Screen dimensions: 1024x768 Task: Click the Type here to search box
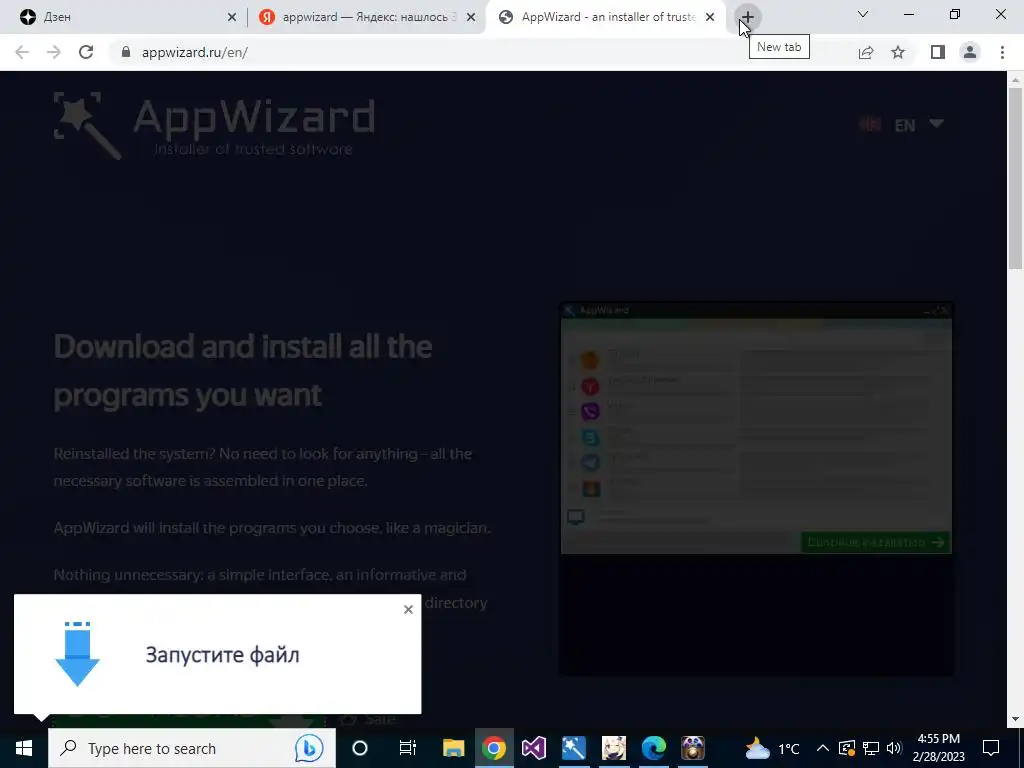point(192,748)
